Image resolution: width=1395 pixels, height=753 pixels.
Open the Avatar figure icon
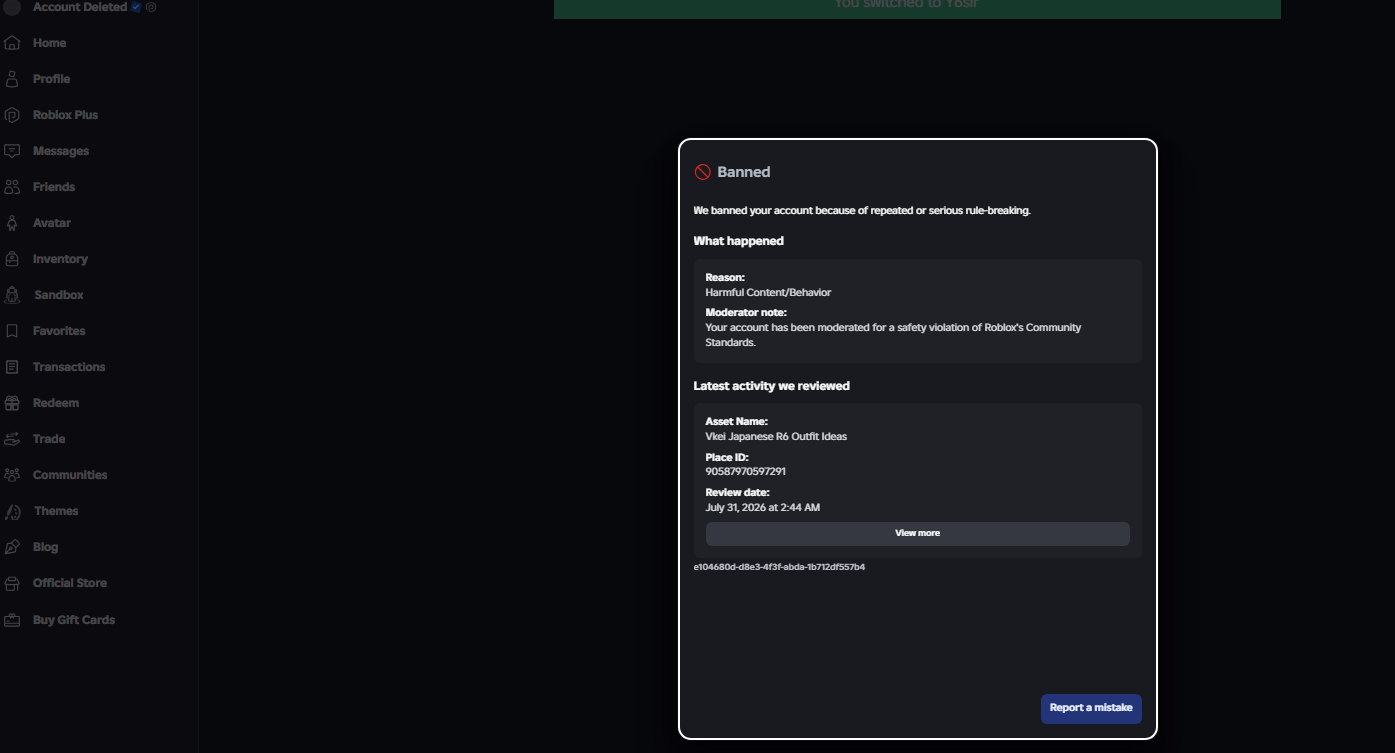(x=12, y=223)
